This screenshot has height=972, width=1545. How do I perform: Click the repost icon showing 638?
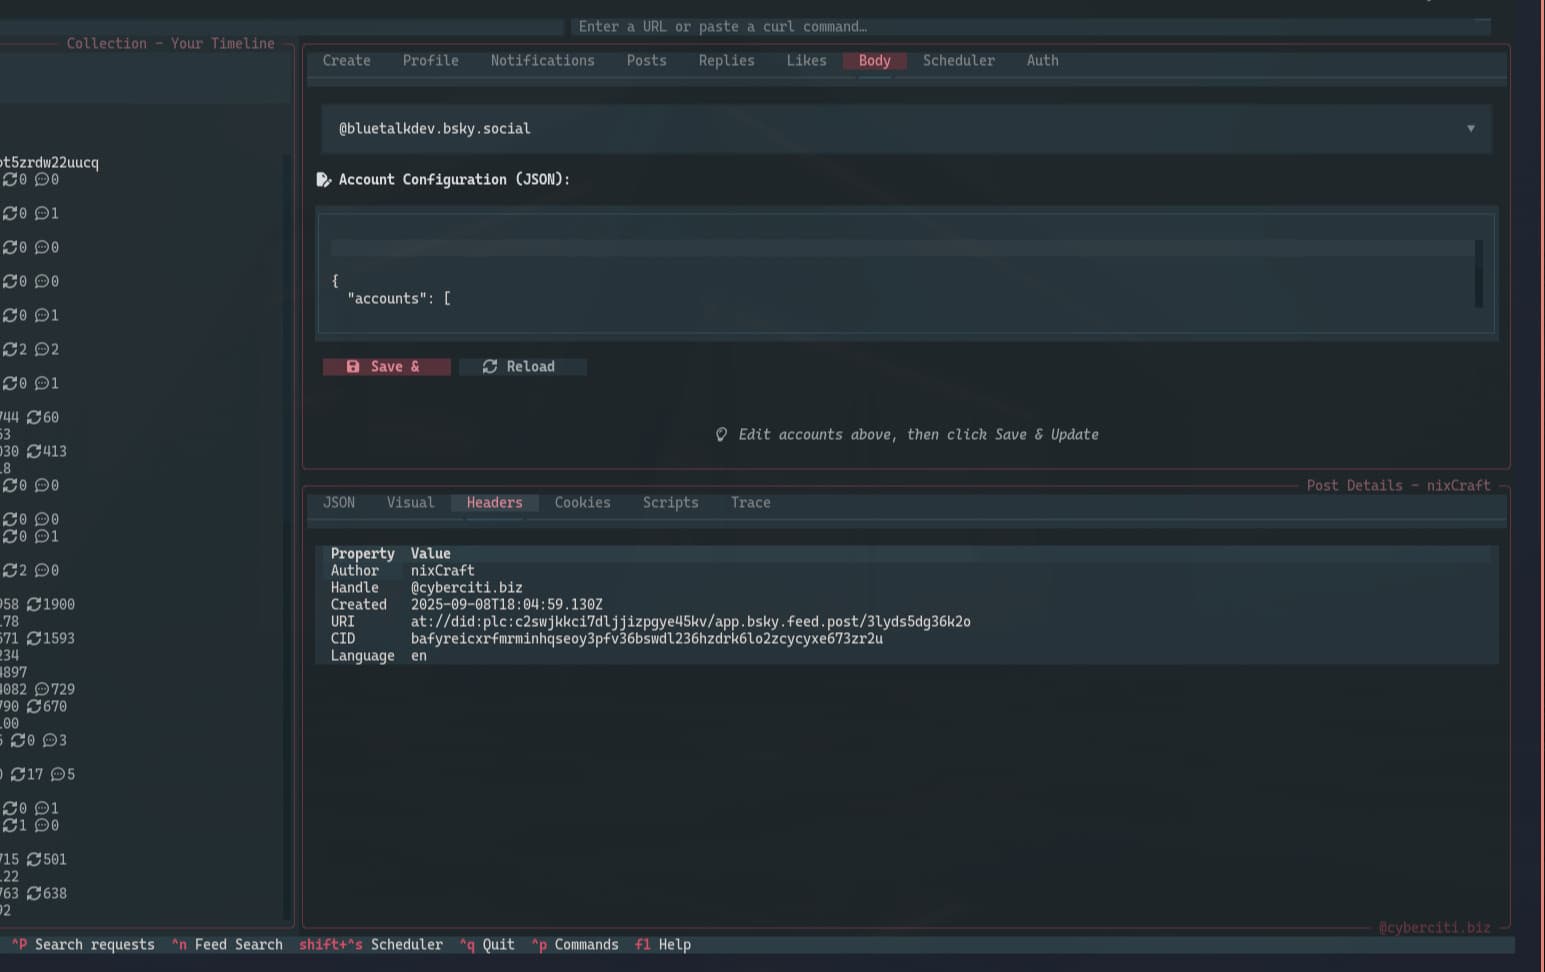click(x=34, y=894)
